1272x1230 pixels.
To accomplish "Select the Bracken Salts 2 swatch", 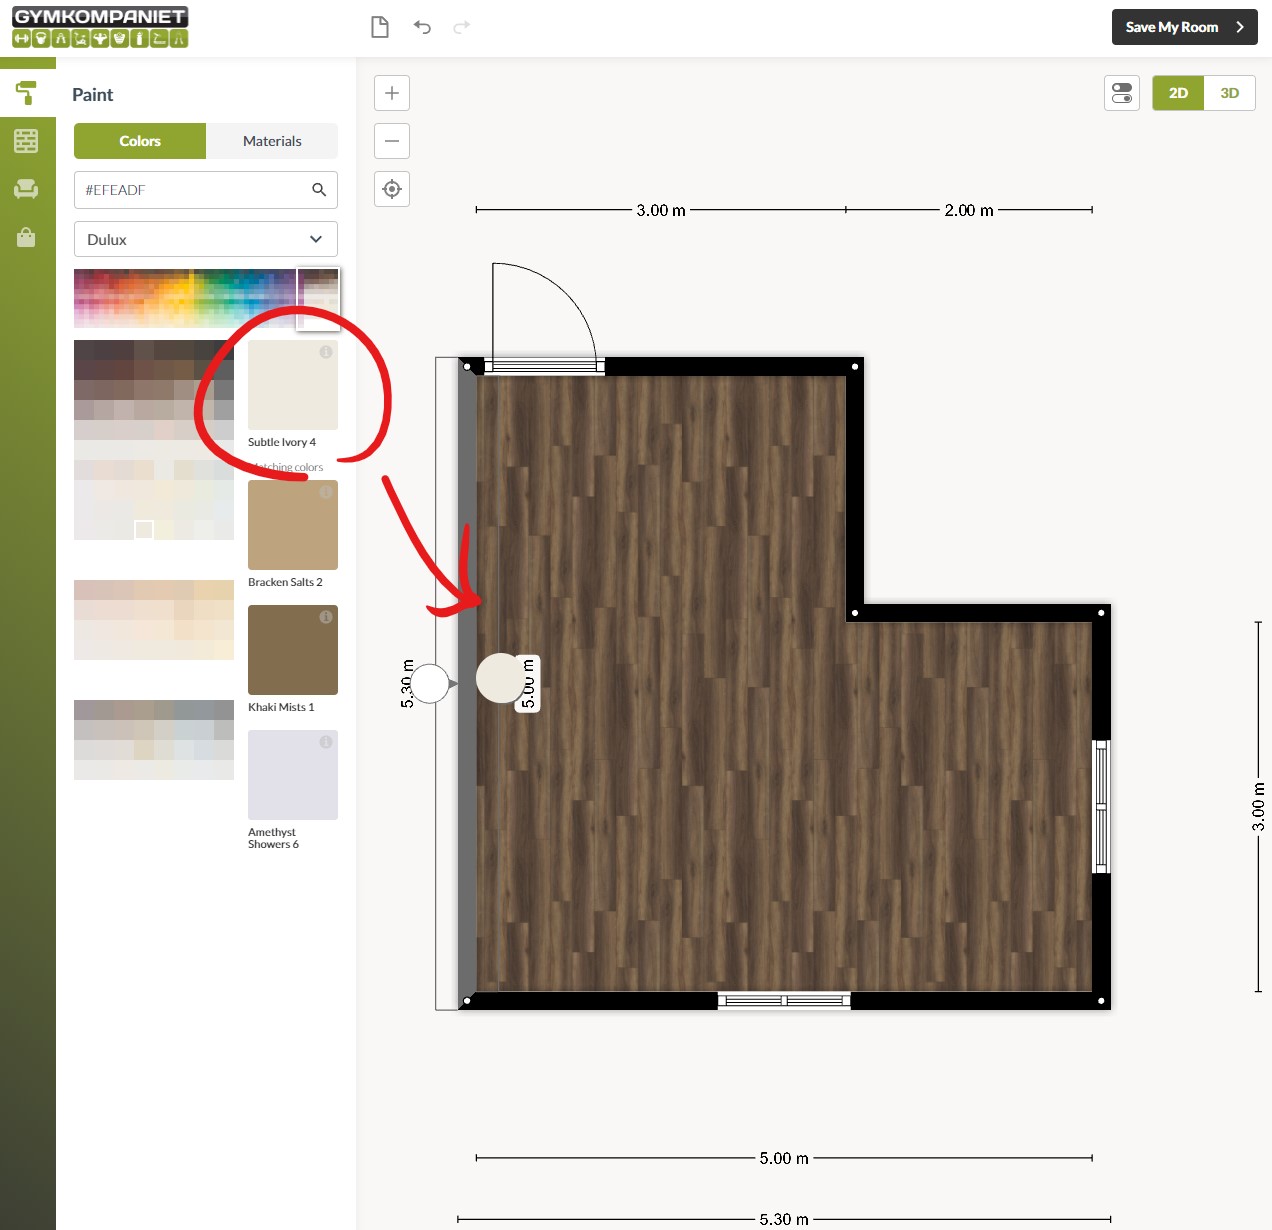I will pyautogui.click(x=292, y=526).
